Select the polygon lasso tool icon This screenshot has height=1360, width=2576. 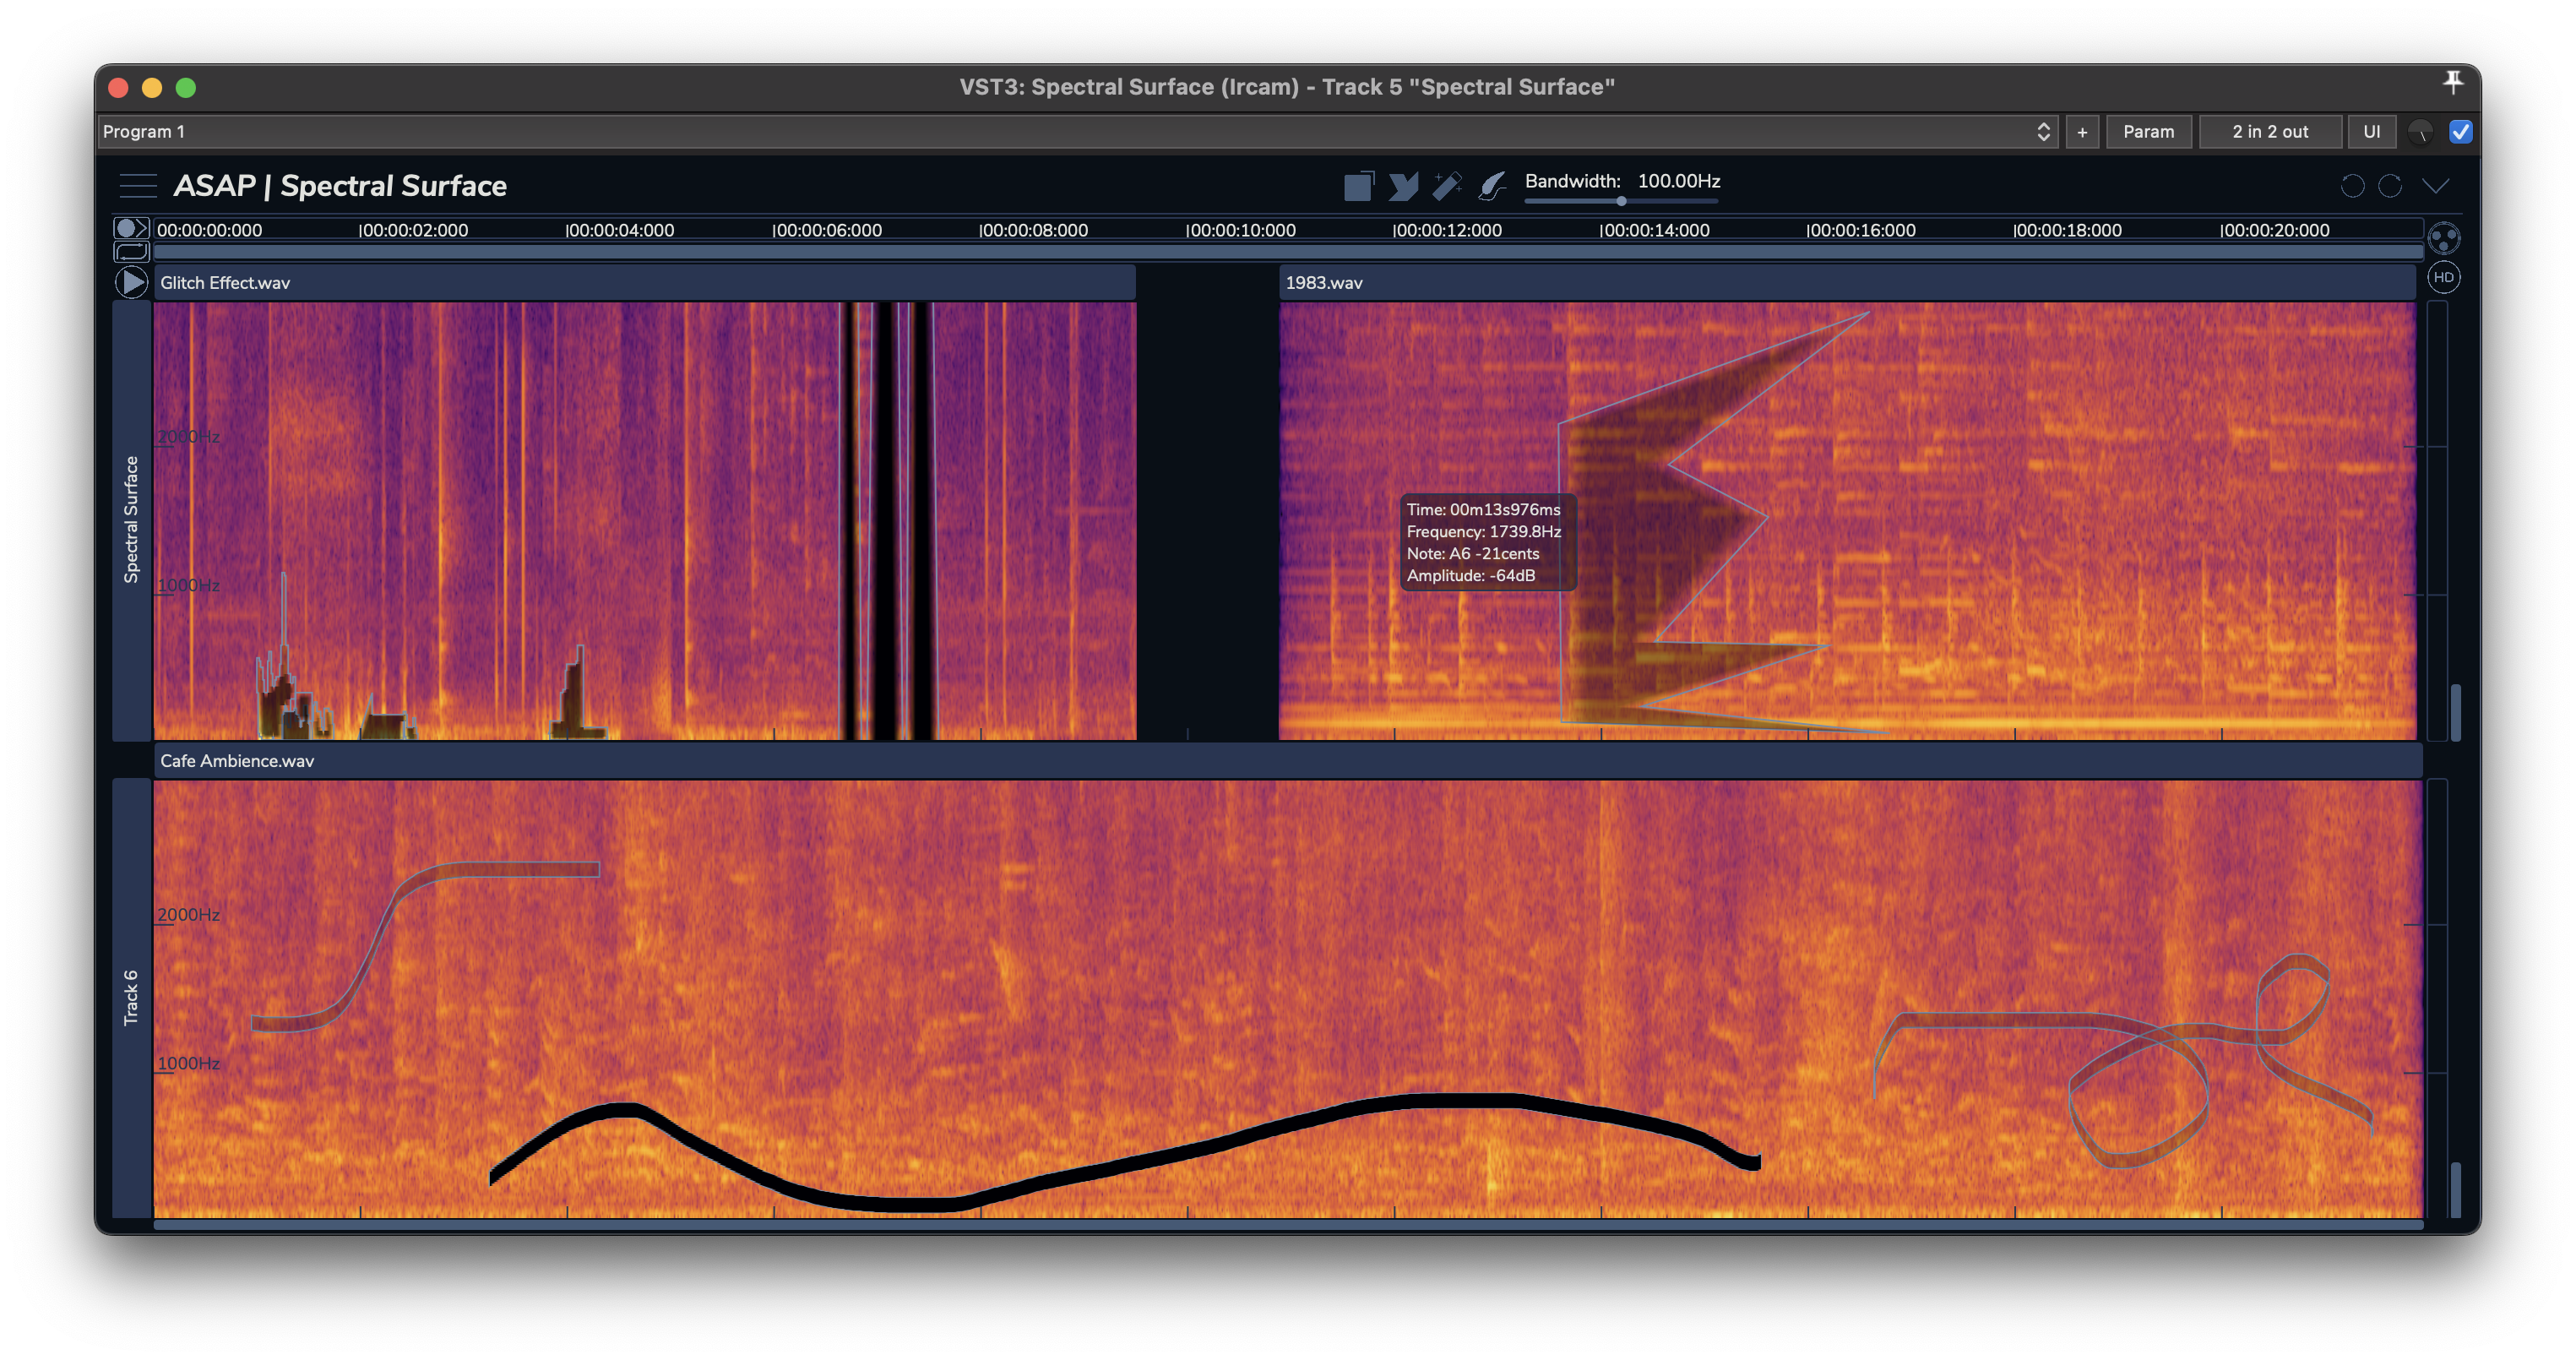point(1403,186)
